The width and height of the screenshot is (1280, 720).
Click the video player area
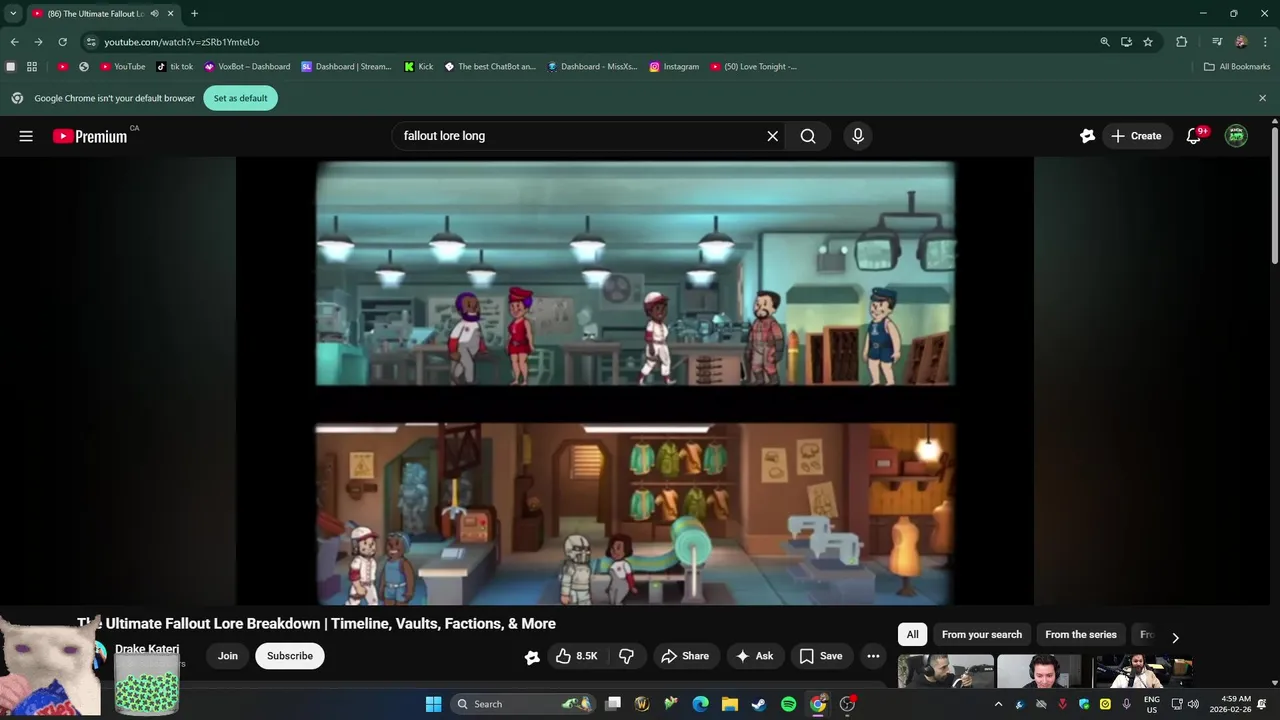635,381
